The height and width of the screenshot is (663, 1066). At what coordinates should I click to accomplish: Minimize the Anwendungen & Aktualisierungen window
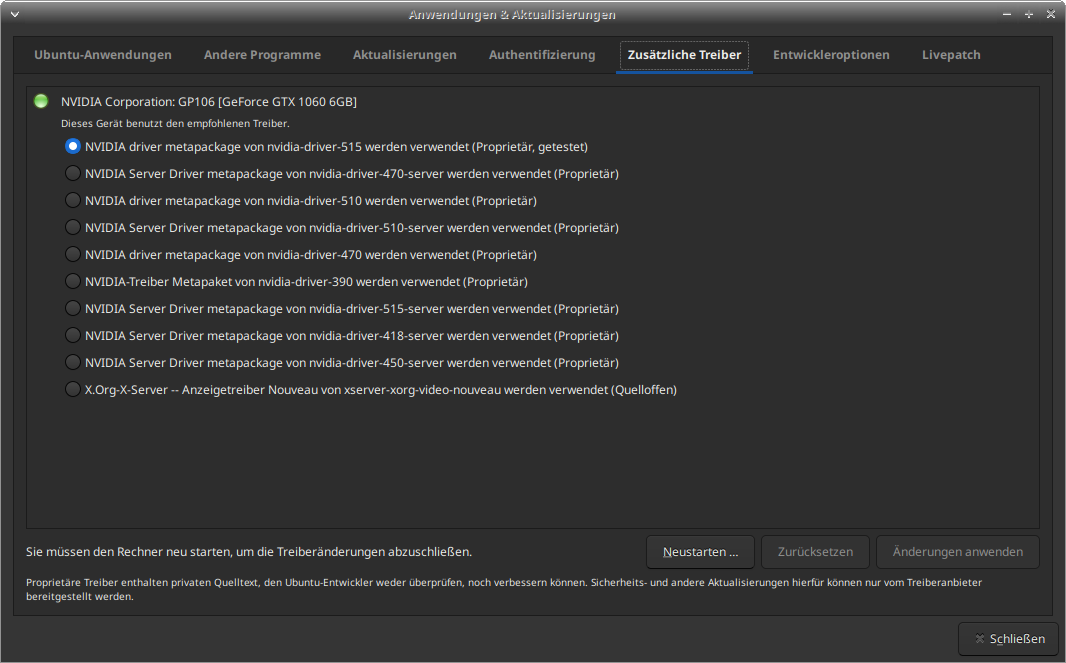(1007, 14)
